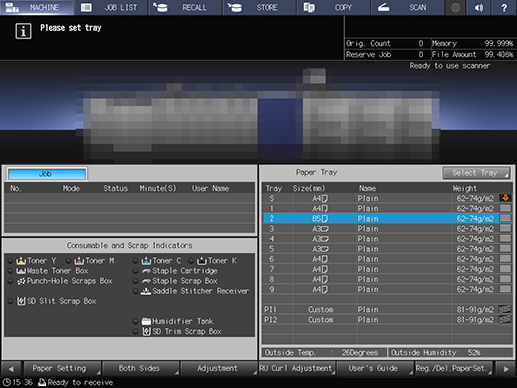The image size is (517, 388).
Task: Click the globe icon in top bar
Action: [x=455, y=7]
